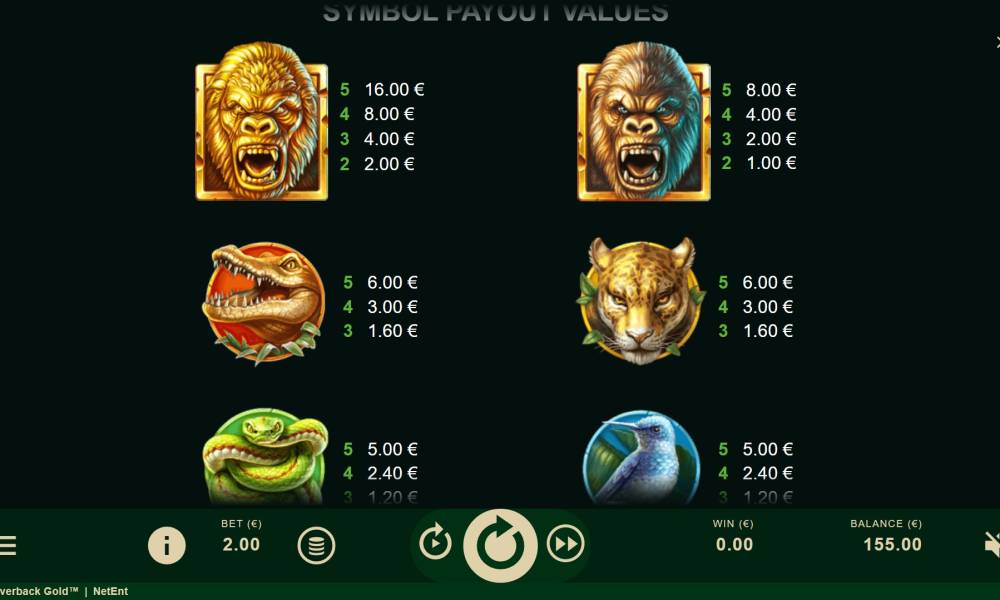Open bet settings coin stack icon
This screenshot has height=600, width=1000.
(316, 545)
